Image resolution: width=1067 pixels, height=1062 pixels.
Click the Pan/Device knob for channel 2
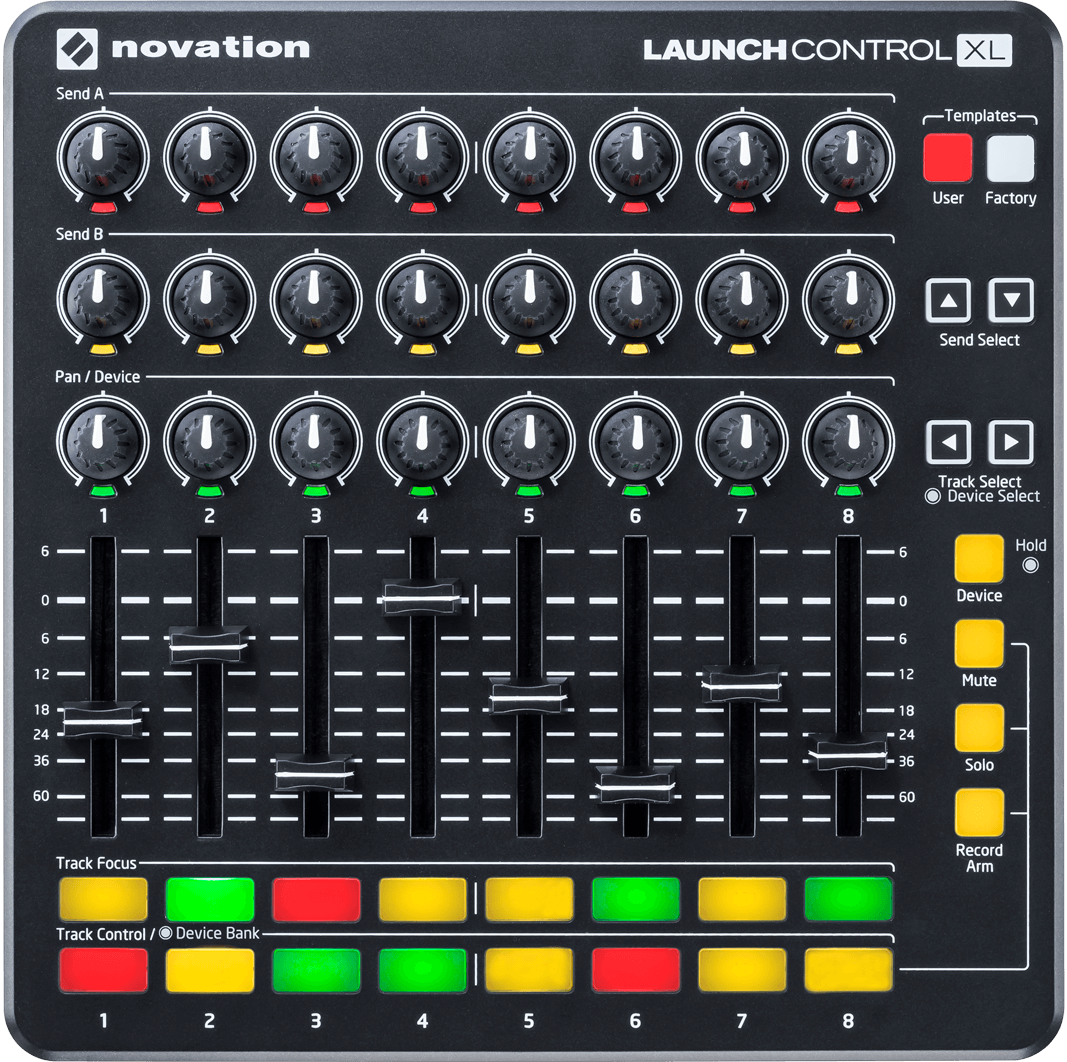tap(209, 441)
